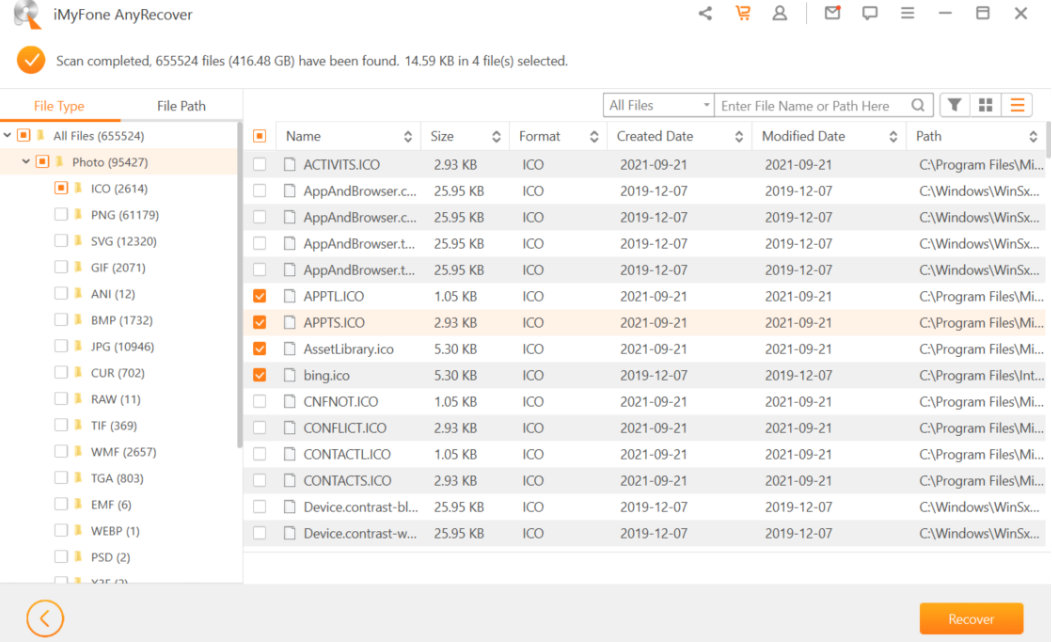Select CUR (702) category
Viewport: 1052px width, 642px height.
coord(117,372)
